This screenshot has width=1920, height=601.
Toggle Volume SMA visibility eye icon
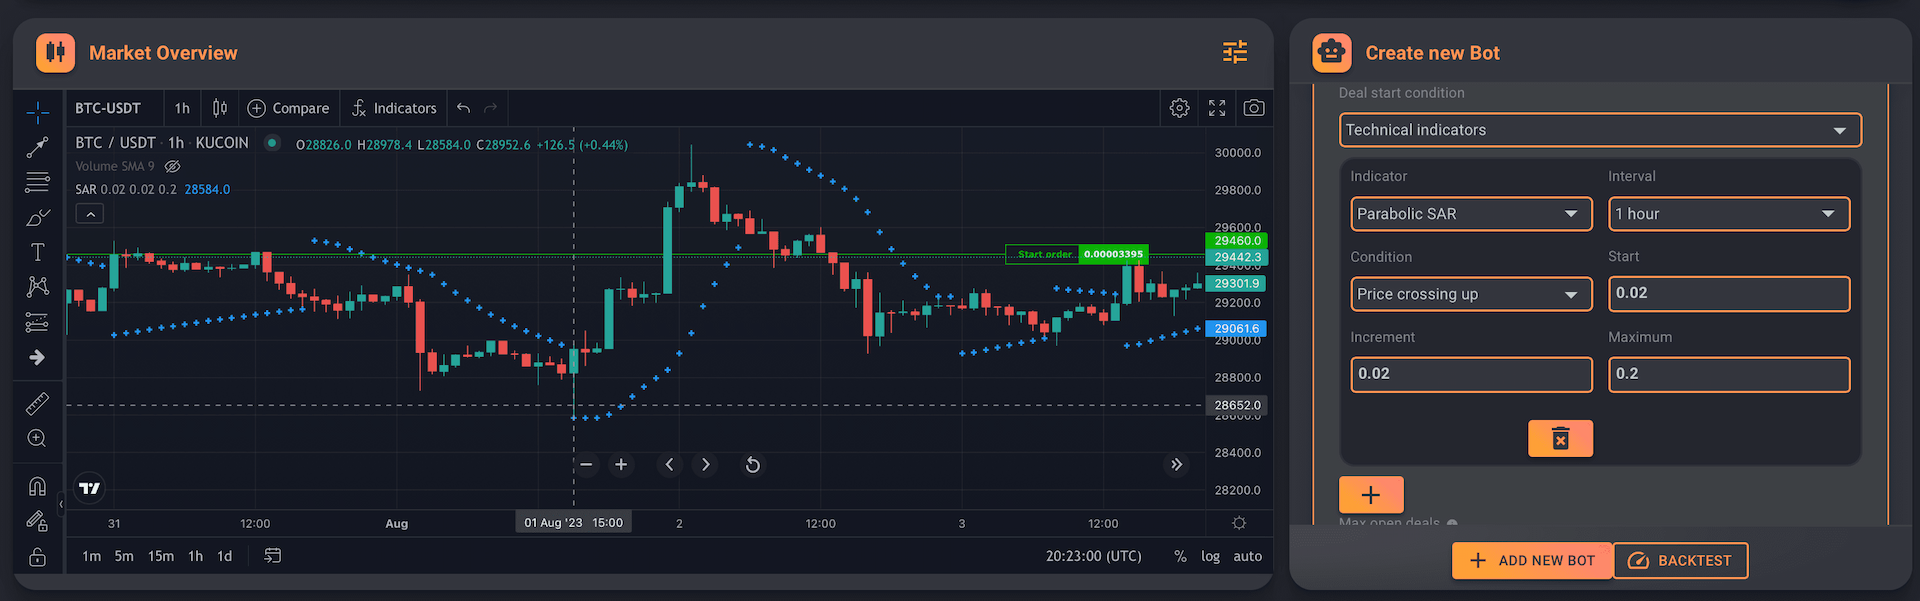click(172, 166)
